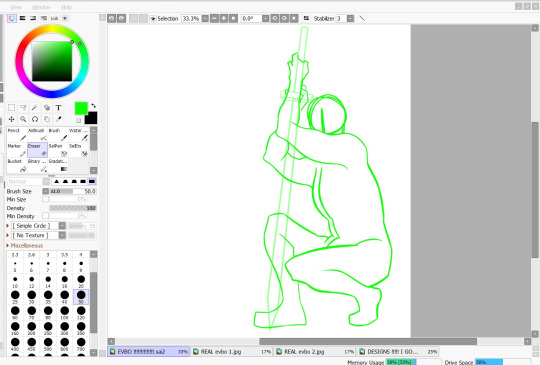
Task: Show the scratchpad panel icon
Action: pos(65,18)
